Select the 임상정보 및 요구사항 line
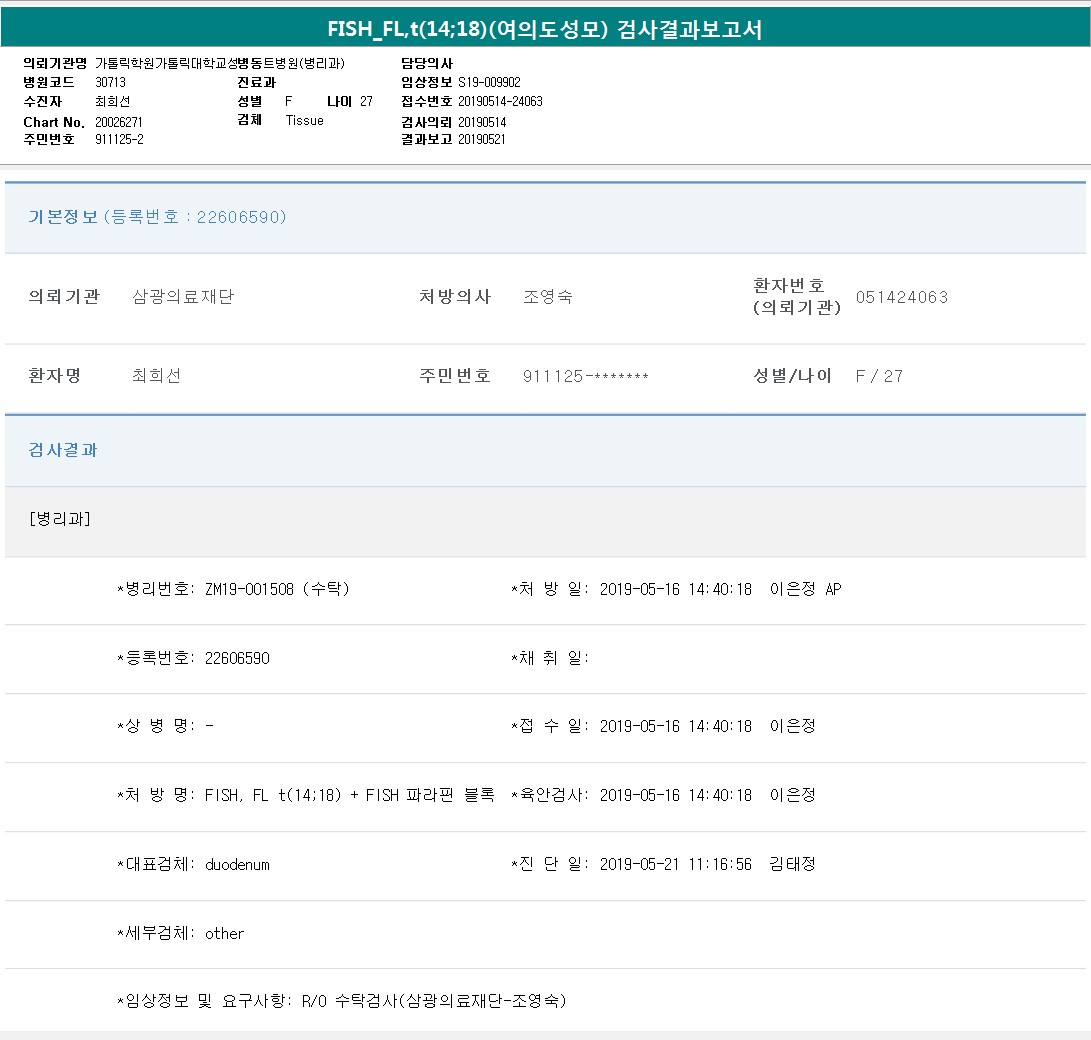Viewport: 1091px width, 1040px height. [x=341, y=1001]
